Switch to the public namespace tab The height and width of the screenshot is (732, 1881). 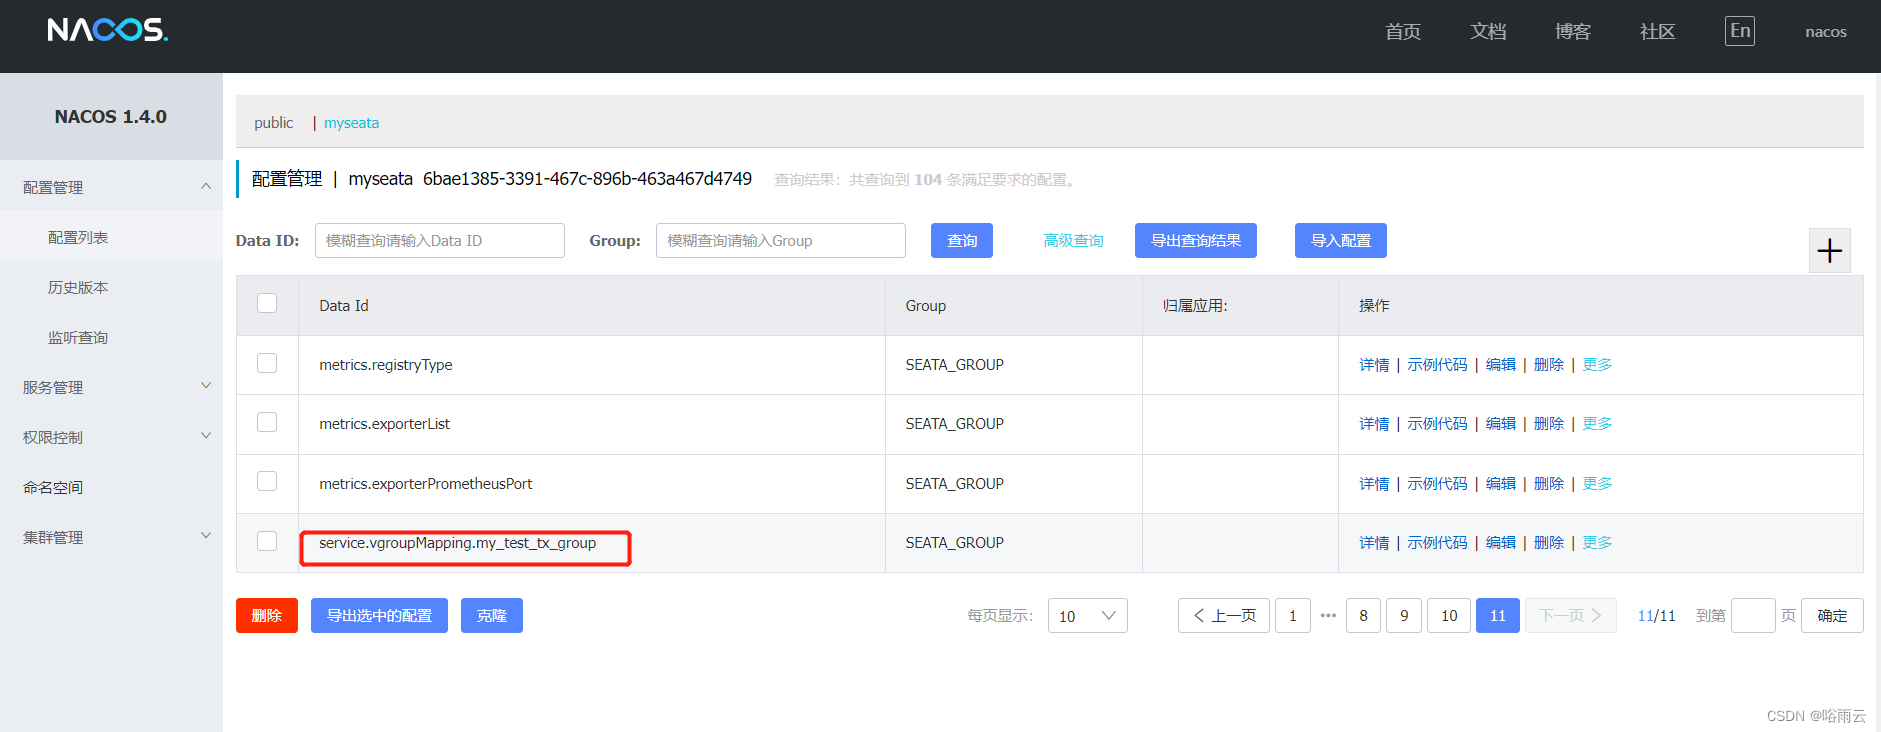point(273,123)
